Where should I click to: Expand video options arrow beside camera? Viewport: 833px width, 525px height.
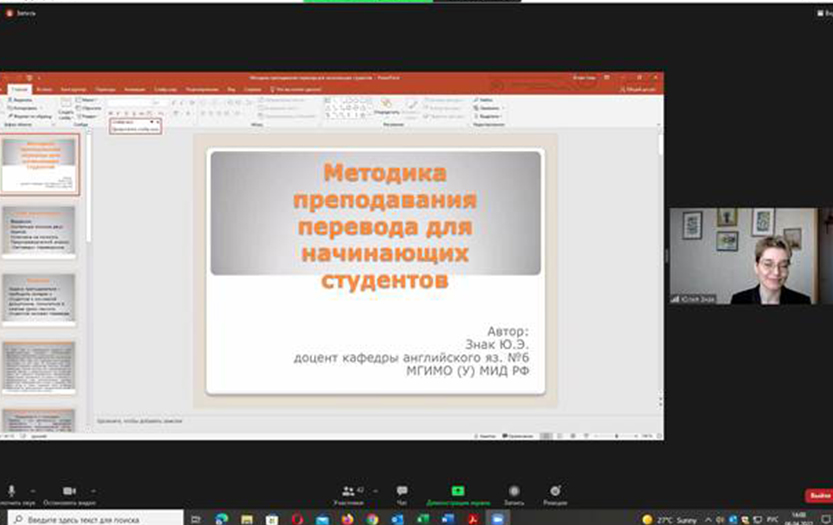93,491
